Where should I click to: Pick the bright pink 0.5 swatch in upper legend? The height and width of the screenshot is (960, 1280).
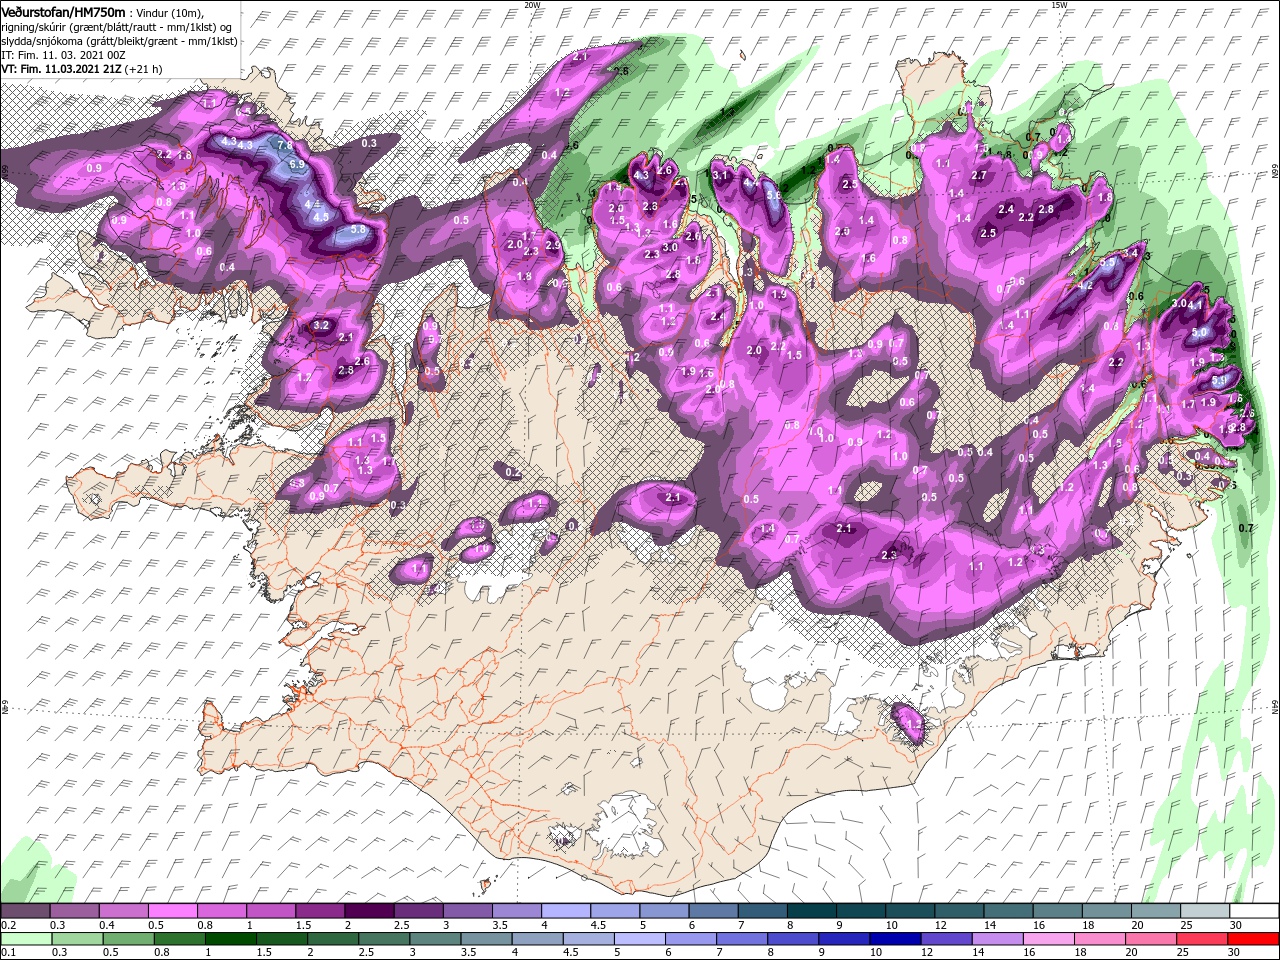172,911
